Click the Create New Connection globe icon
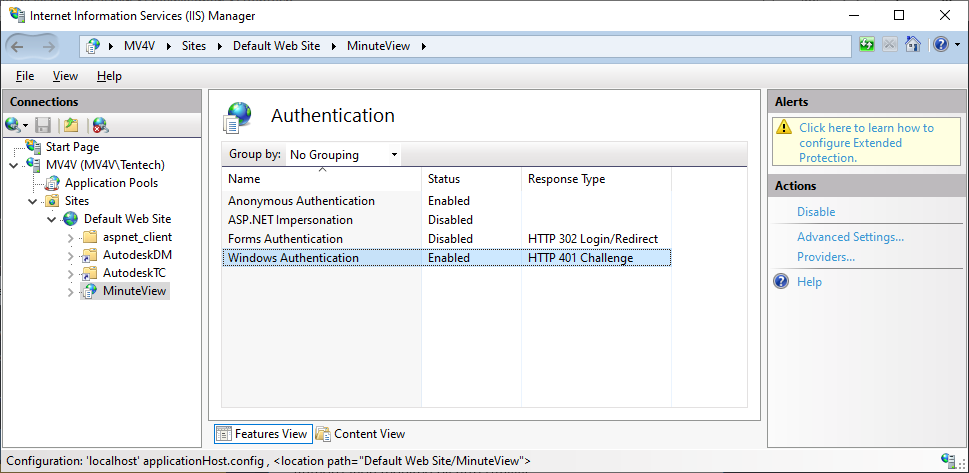This screenshot has width=969, height=473. pos(14,126)
